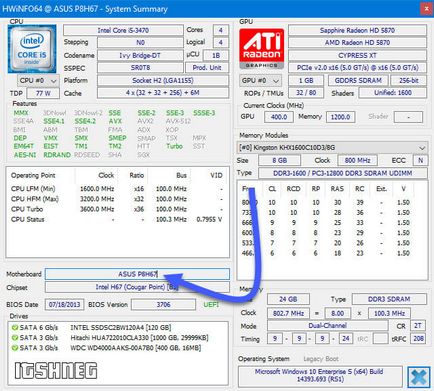This screenshot has height=391, width=434.
Task: Click the BIOS Version 3706 field
Action: 163,305
